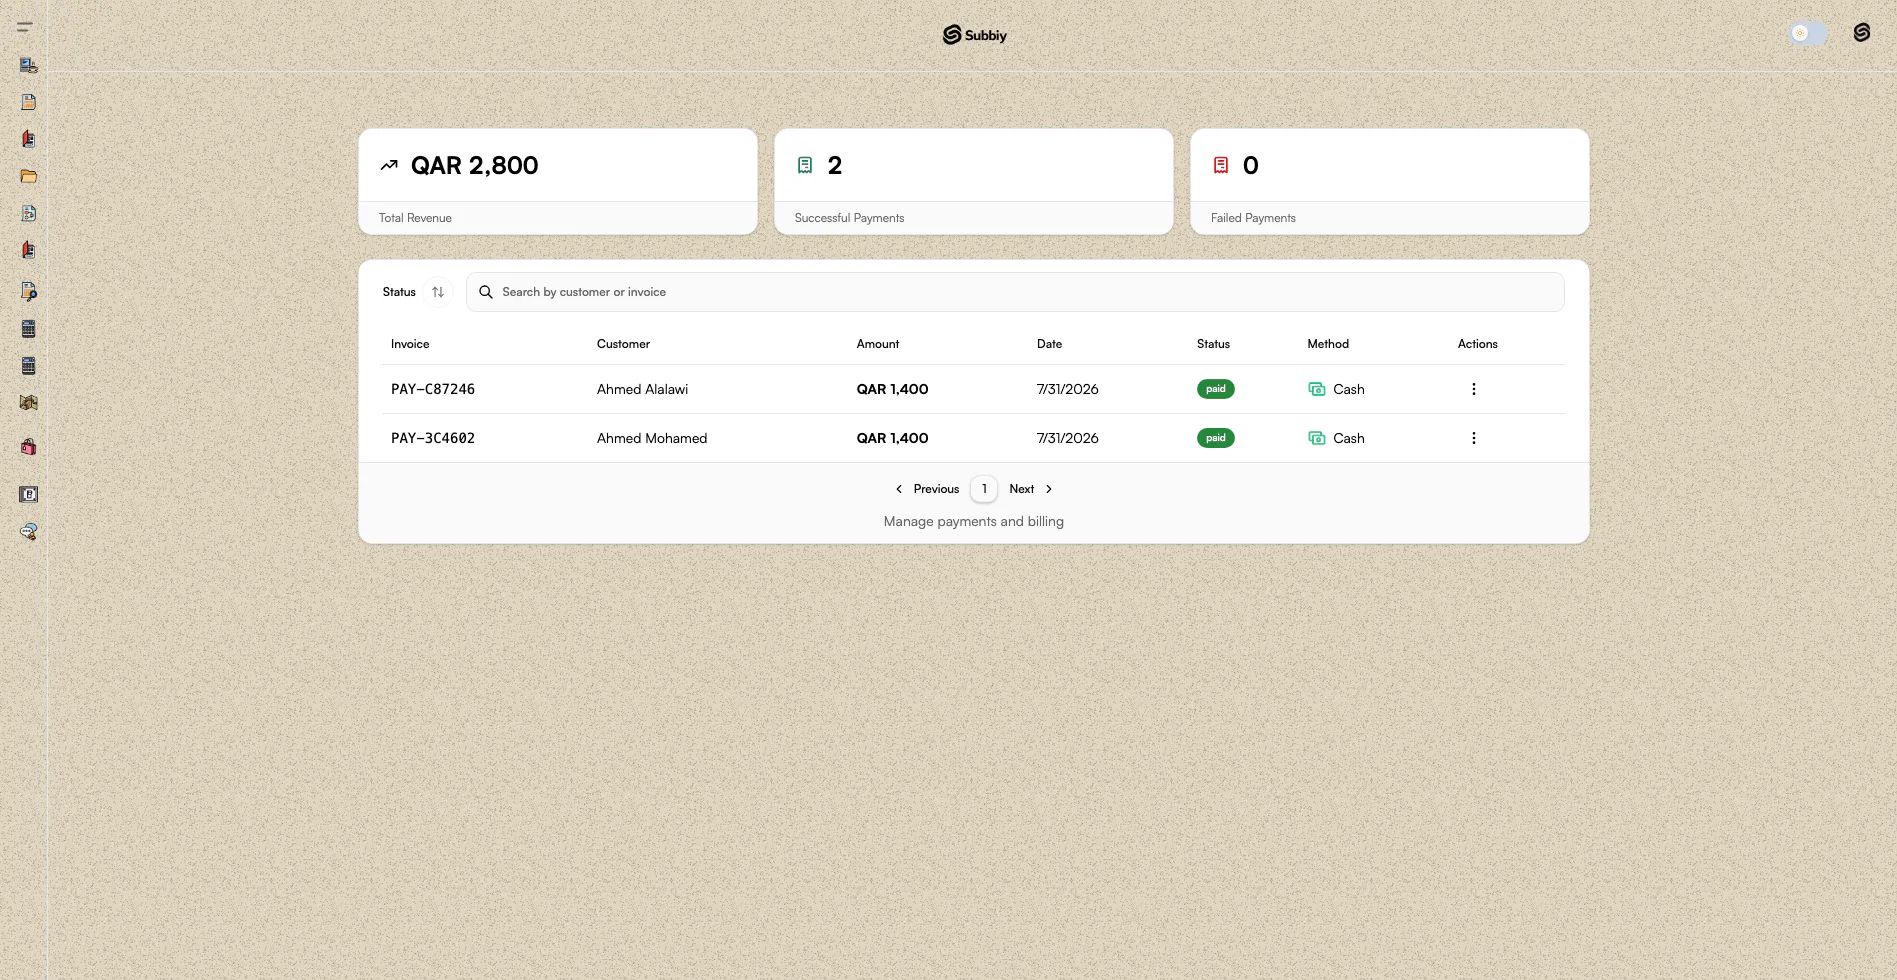Viewport: 1897px width, 980px height.
Task: Click paid badge for Ahmed Mohamed
Action: [x=1216, y=438]
